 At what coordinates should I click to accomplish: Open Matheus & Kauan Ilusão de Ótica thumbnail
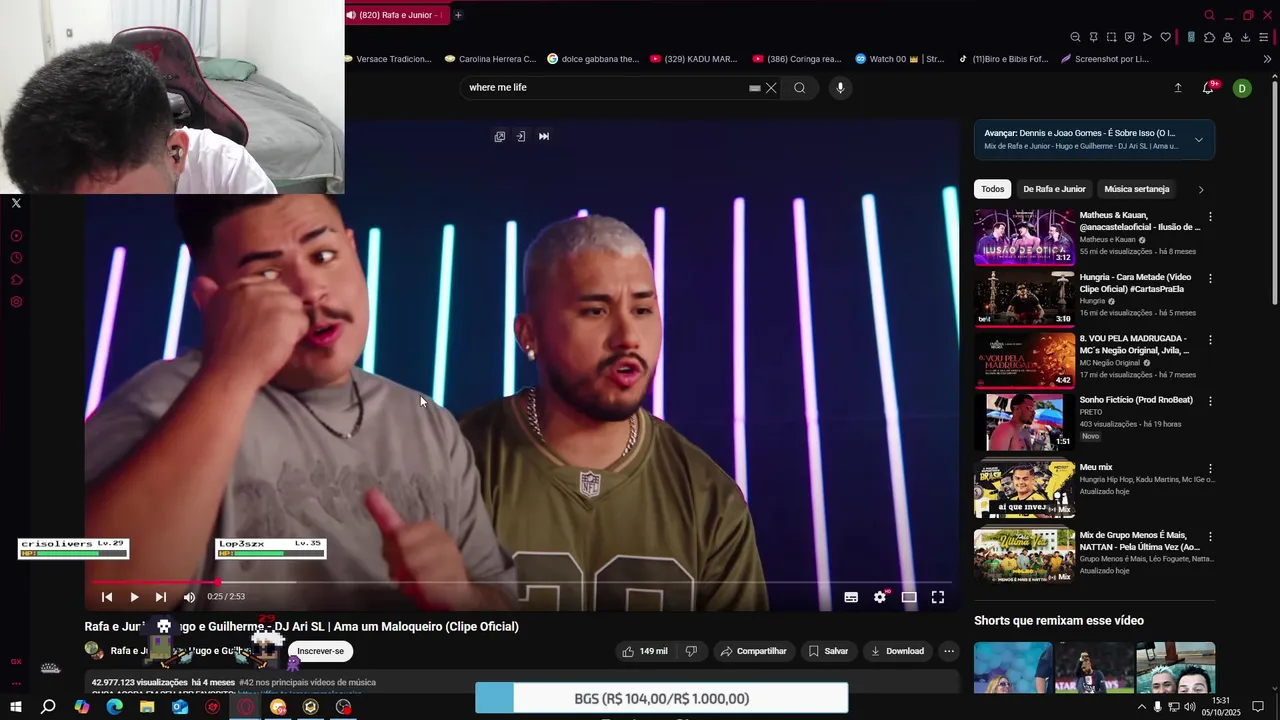click(1024, 237)
